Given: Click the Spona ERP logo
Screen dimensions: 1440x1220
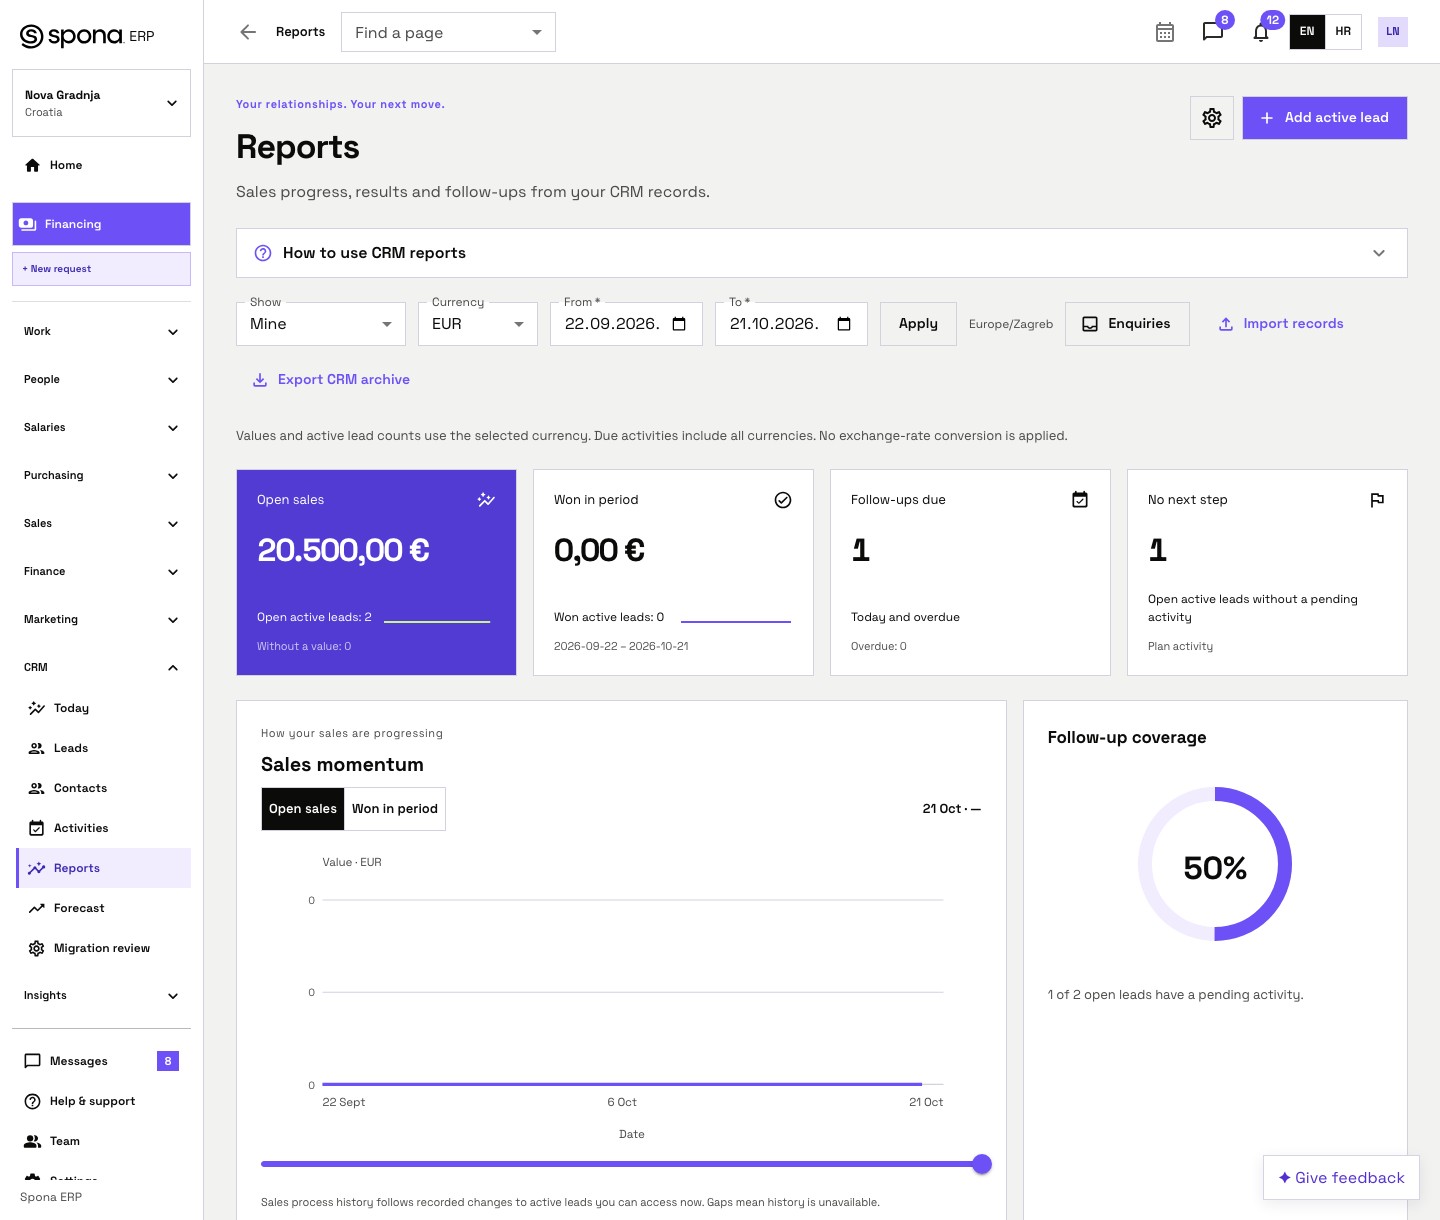Looking at the screenshot, I should 88,36.
